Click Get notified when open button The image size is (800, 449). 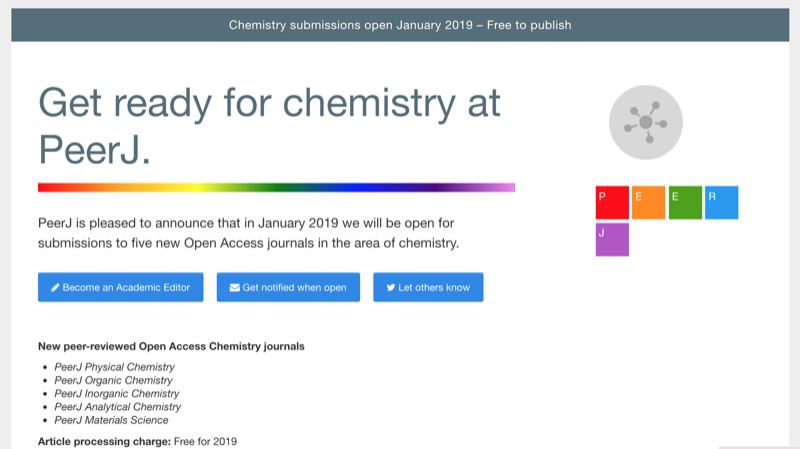(x=288, y=287)
